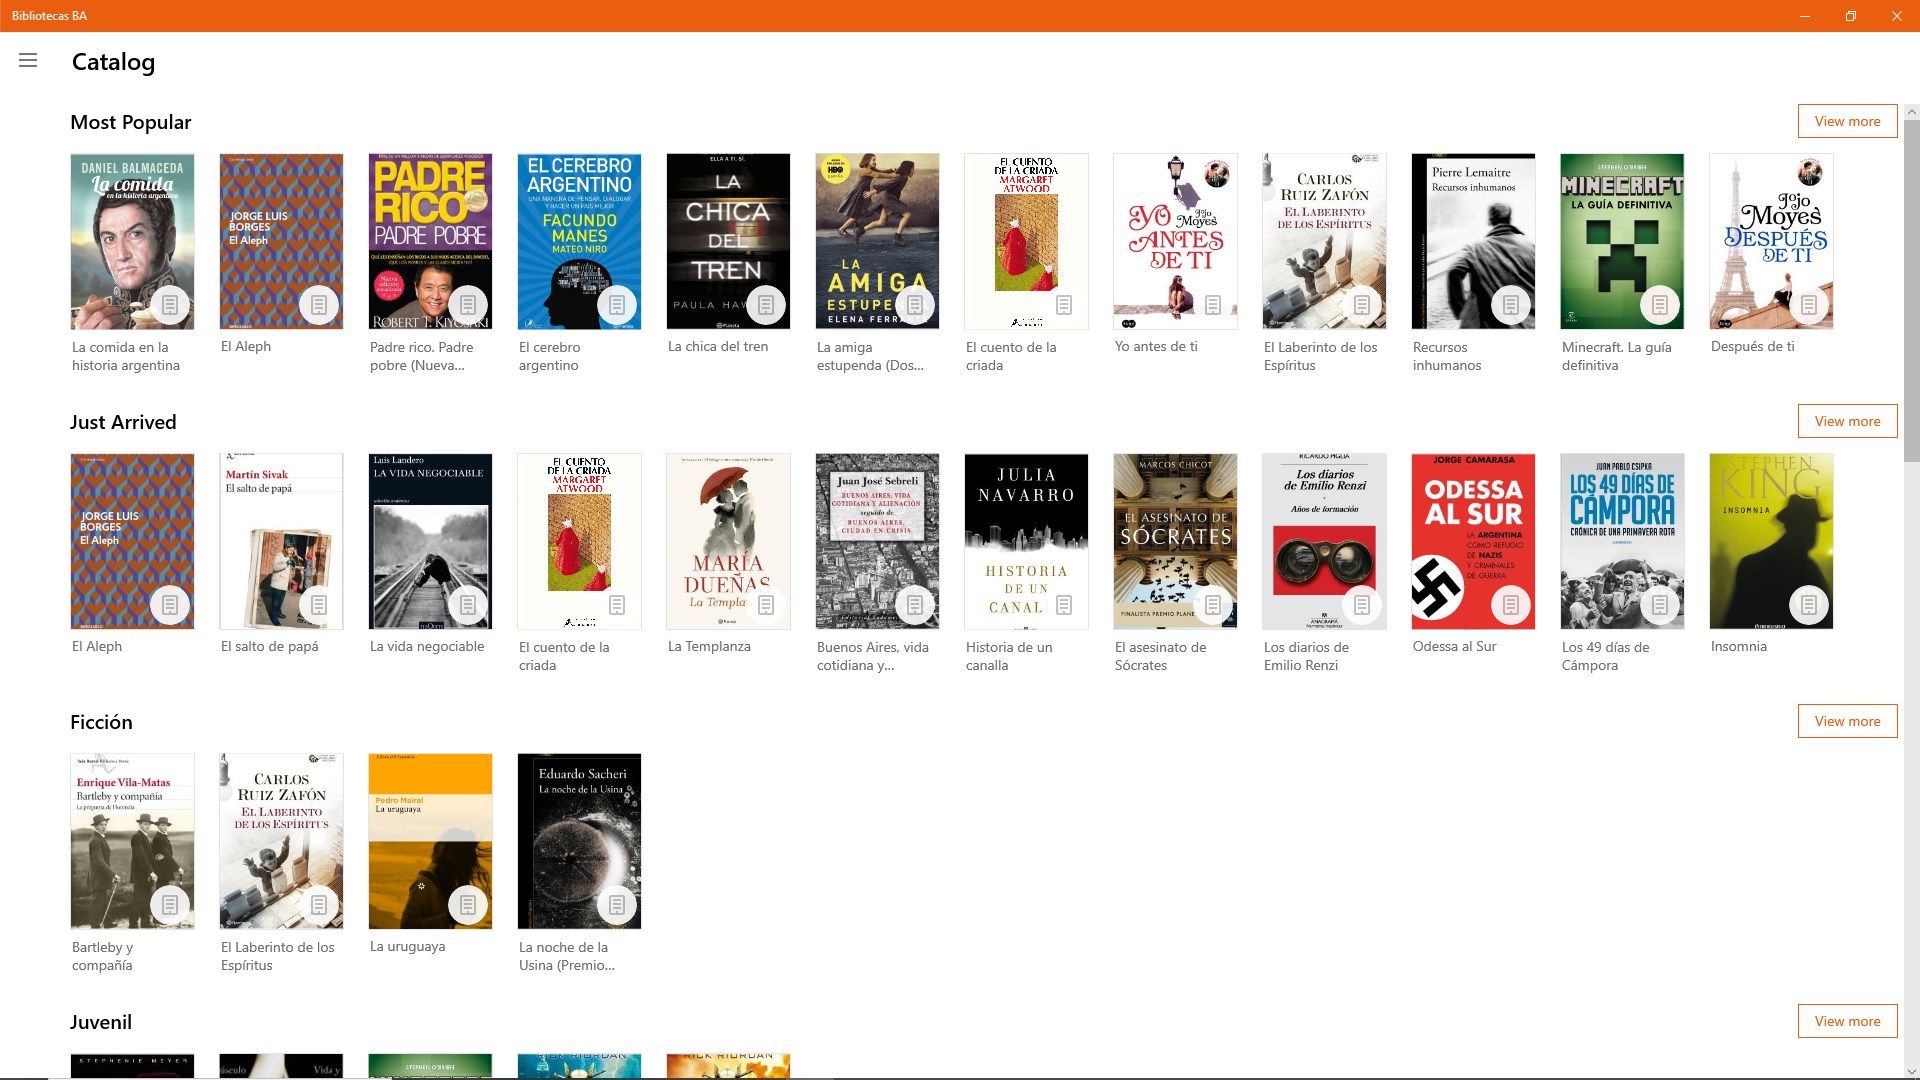View more Just Arrived books
Image resolution: width=1920 pixels, height=1080 pixels.
[x=1847, y=421]
